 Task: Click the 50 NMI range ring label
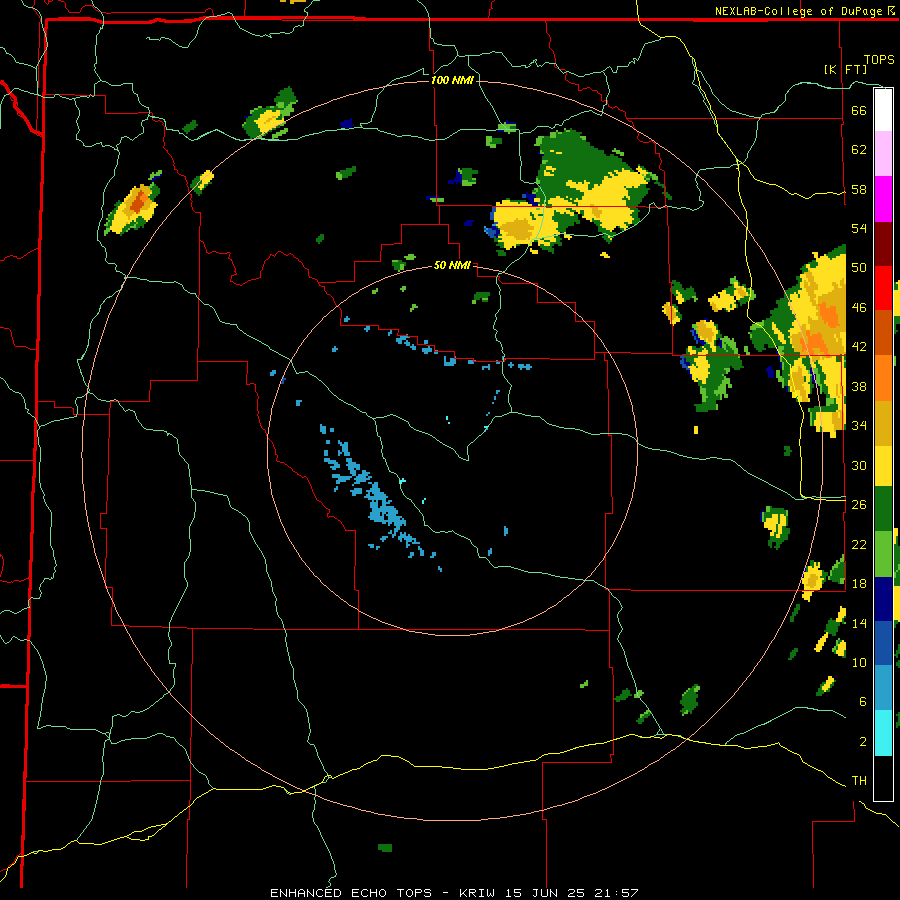pos(452,265)
